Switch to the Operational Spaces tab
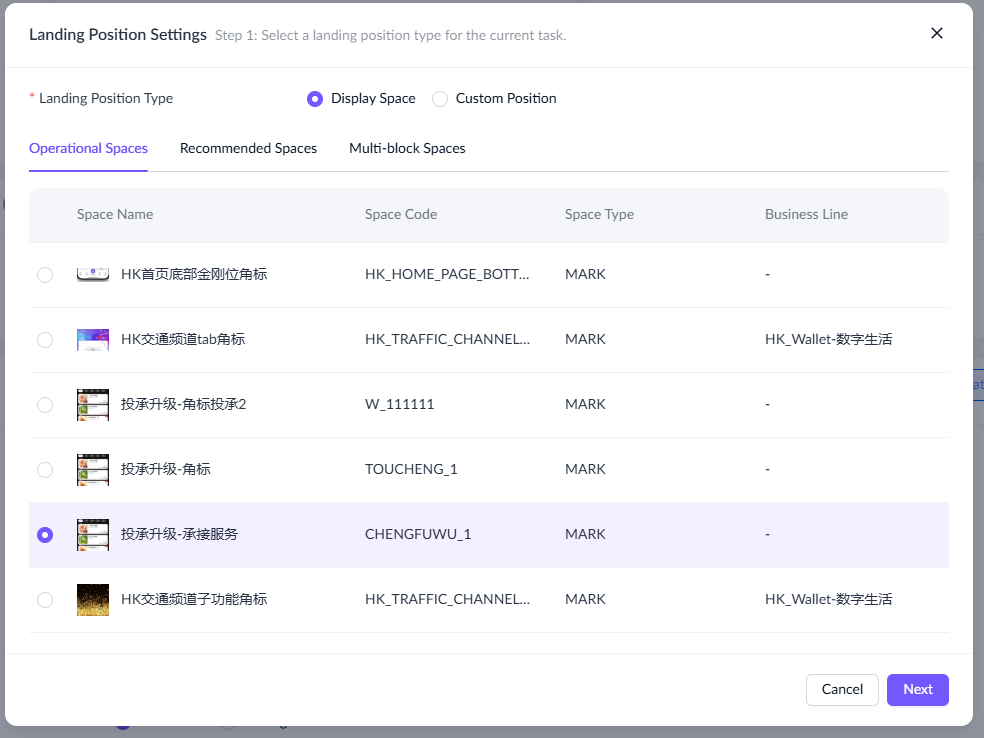The width and height of the screenshot is (984, 738). pyautogui.click(x=88, y=148)
